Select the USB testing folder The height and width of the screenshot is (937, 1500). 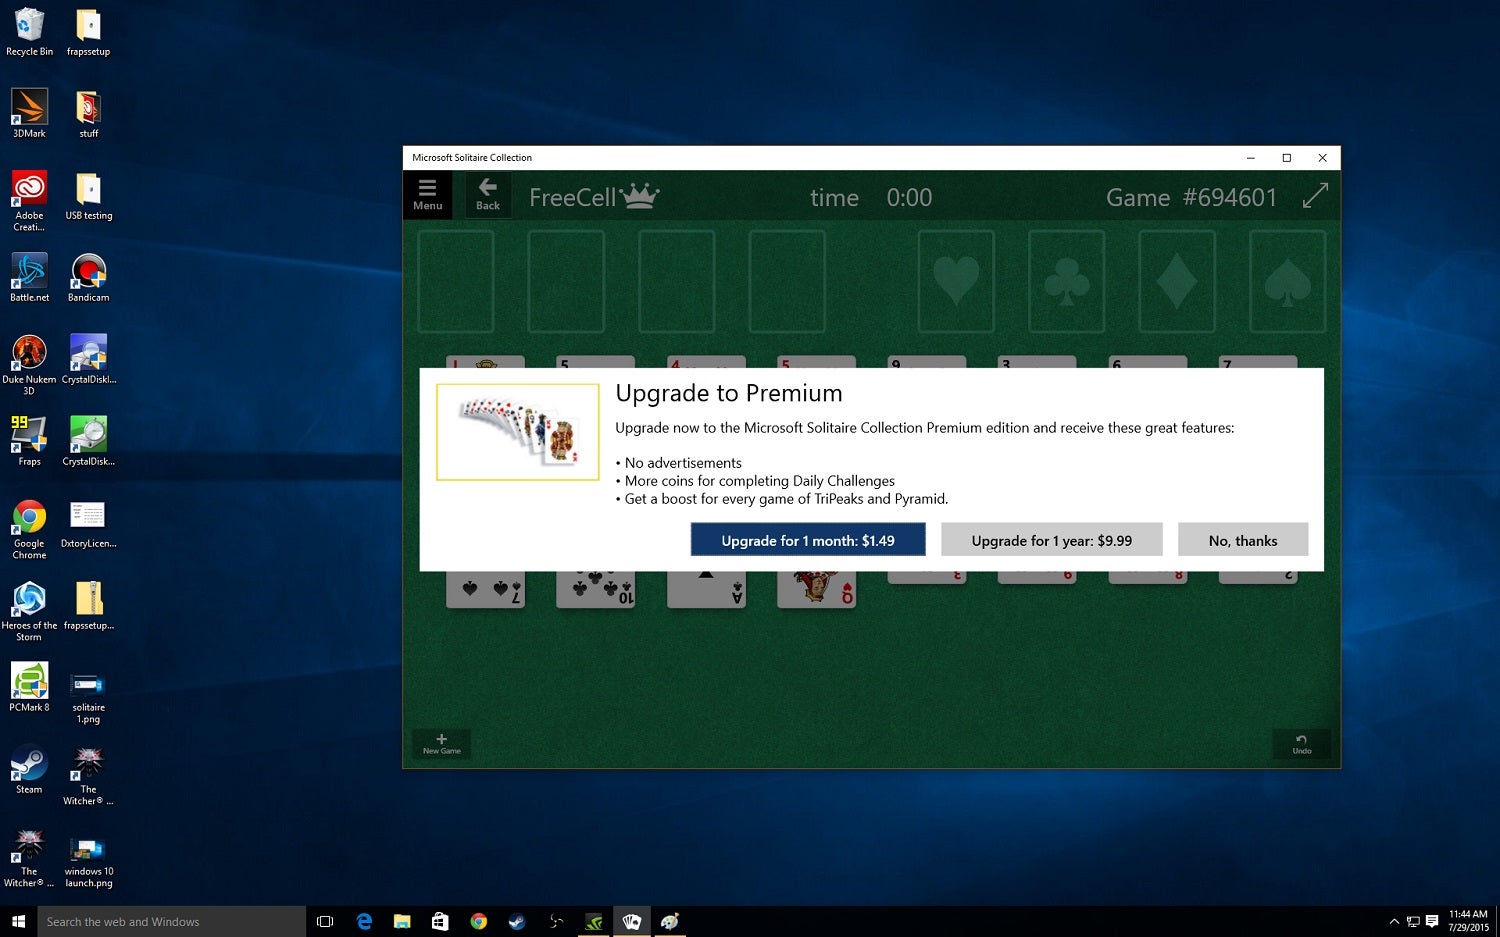click(88, 195)
